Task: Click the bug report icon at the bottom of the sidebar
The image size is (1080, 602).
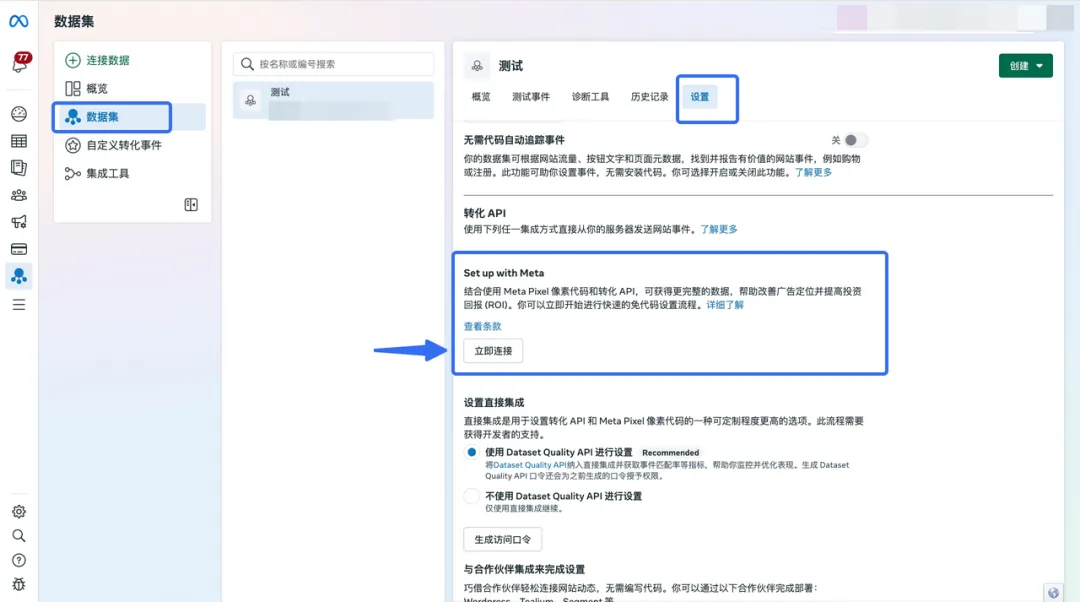Action: pyautogui.click(x=19, y=585)
